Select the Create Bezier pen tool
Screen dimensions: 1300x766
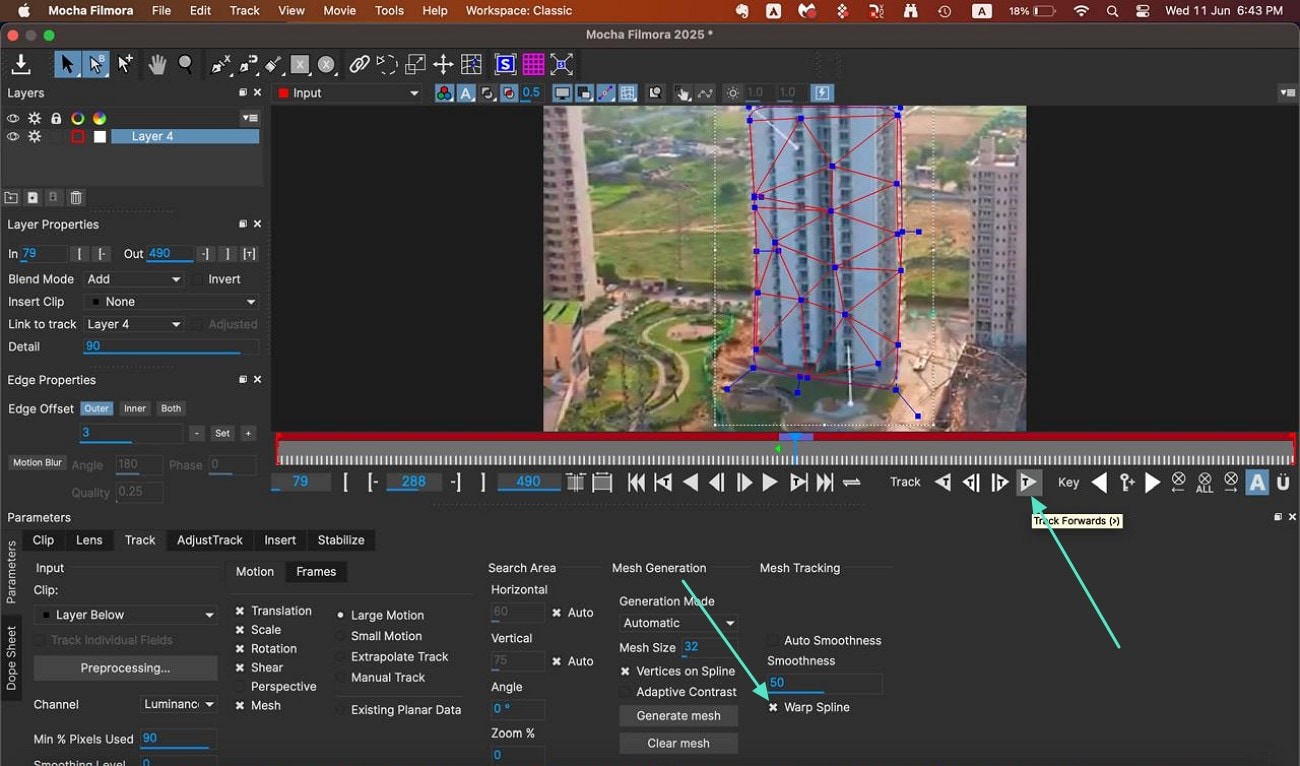pyautogui.click(x=248, y=65)
